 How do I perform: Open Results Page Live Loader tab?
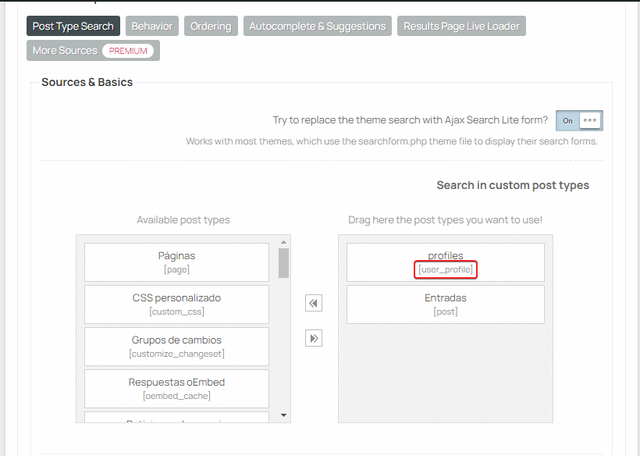click(461, 26)
